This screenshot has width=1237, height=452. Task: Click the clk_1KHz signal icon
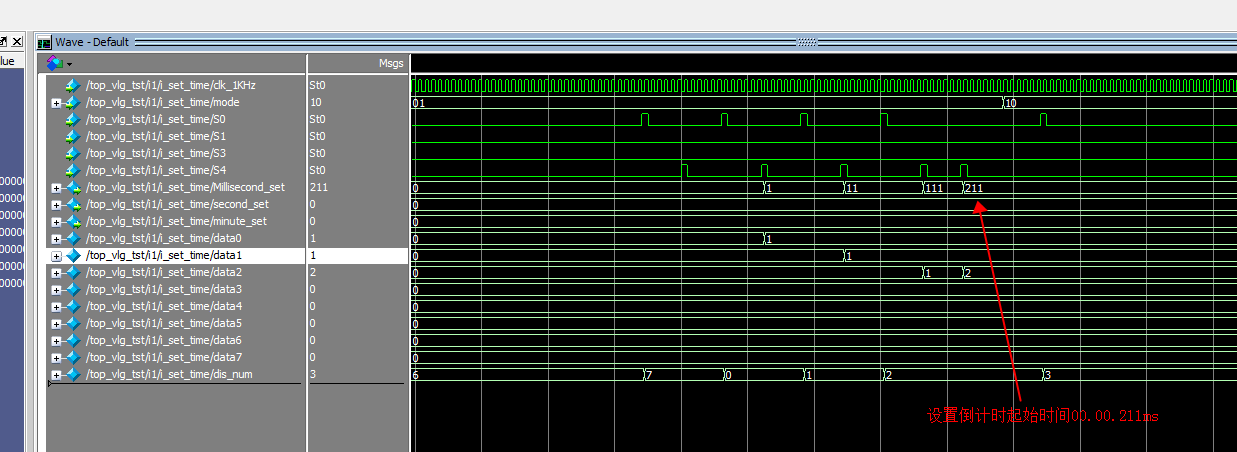pos(72,86)
